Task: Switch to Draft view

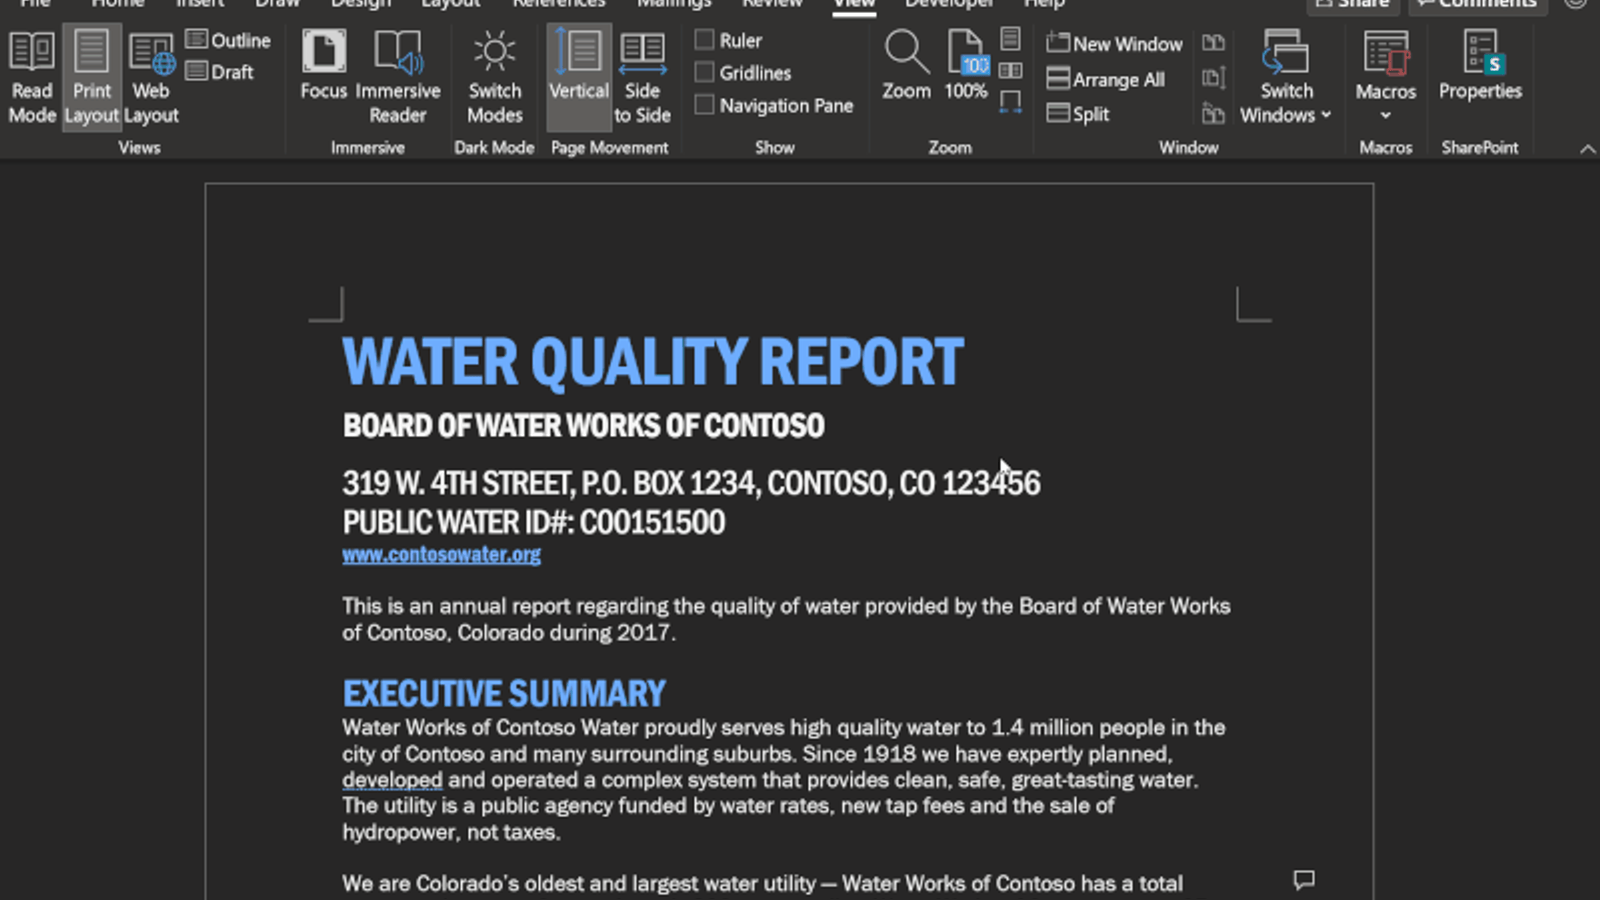Action: [220, 72]
